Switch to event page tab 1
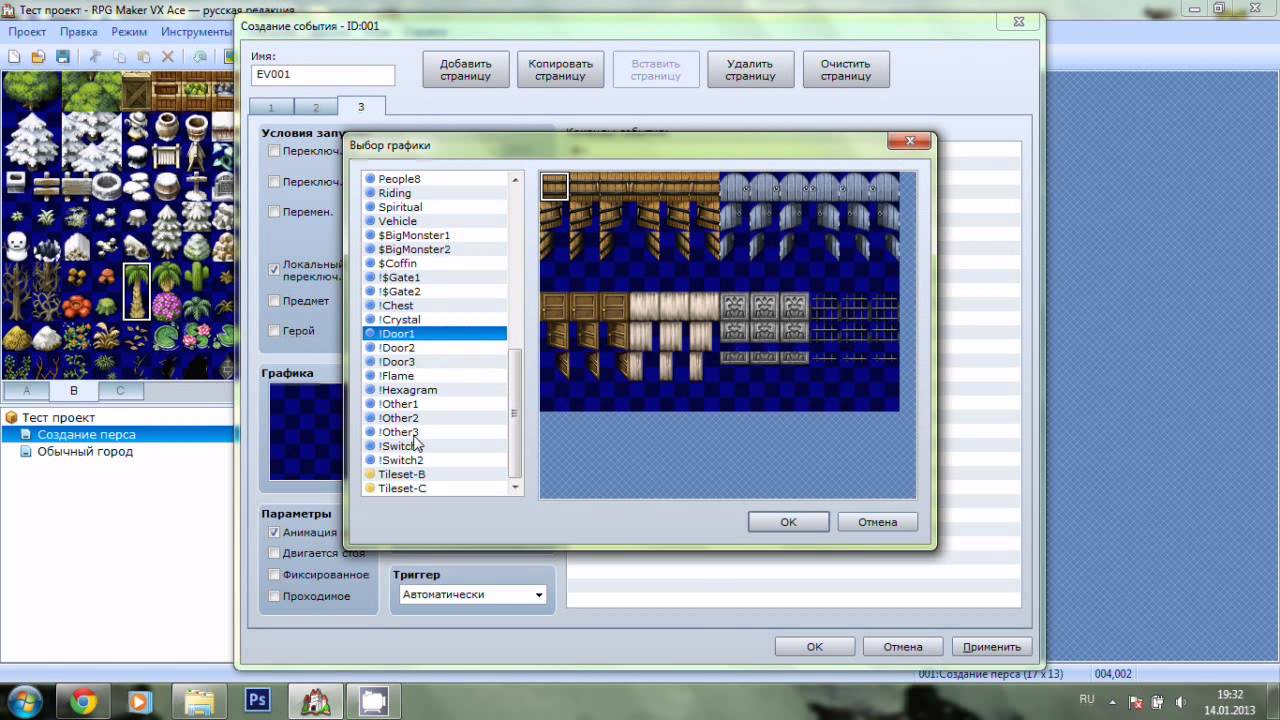The width and height of the screenshot is (1280, 720). tap(270, 107)
